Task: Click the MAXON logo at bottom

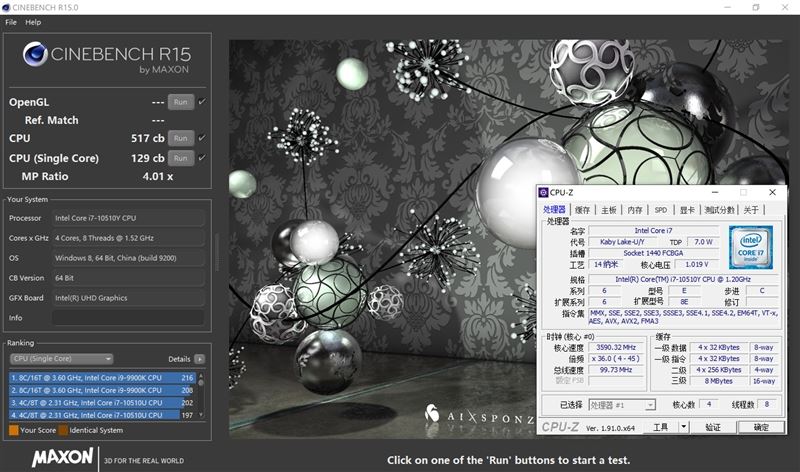Action: tap(63, 457)
